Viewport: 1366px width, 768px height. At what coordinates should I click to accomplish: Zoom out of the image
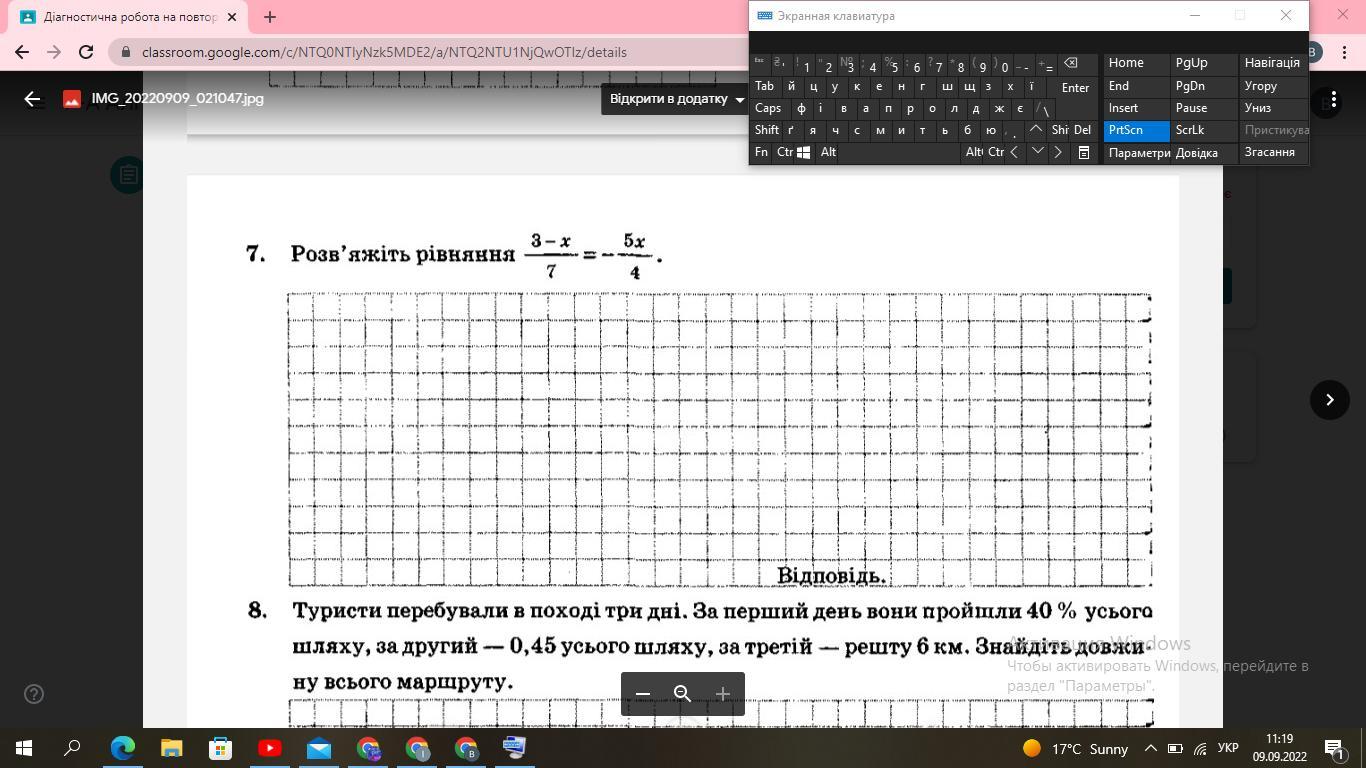click(x=643, y=694)
